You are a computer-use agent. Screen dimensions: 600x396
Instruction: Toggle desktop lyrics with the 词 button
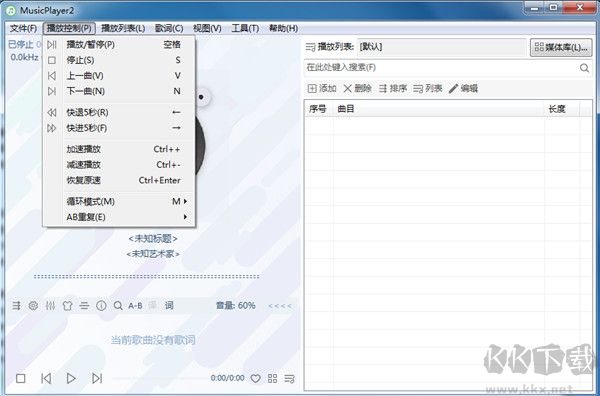(169, 305)
